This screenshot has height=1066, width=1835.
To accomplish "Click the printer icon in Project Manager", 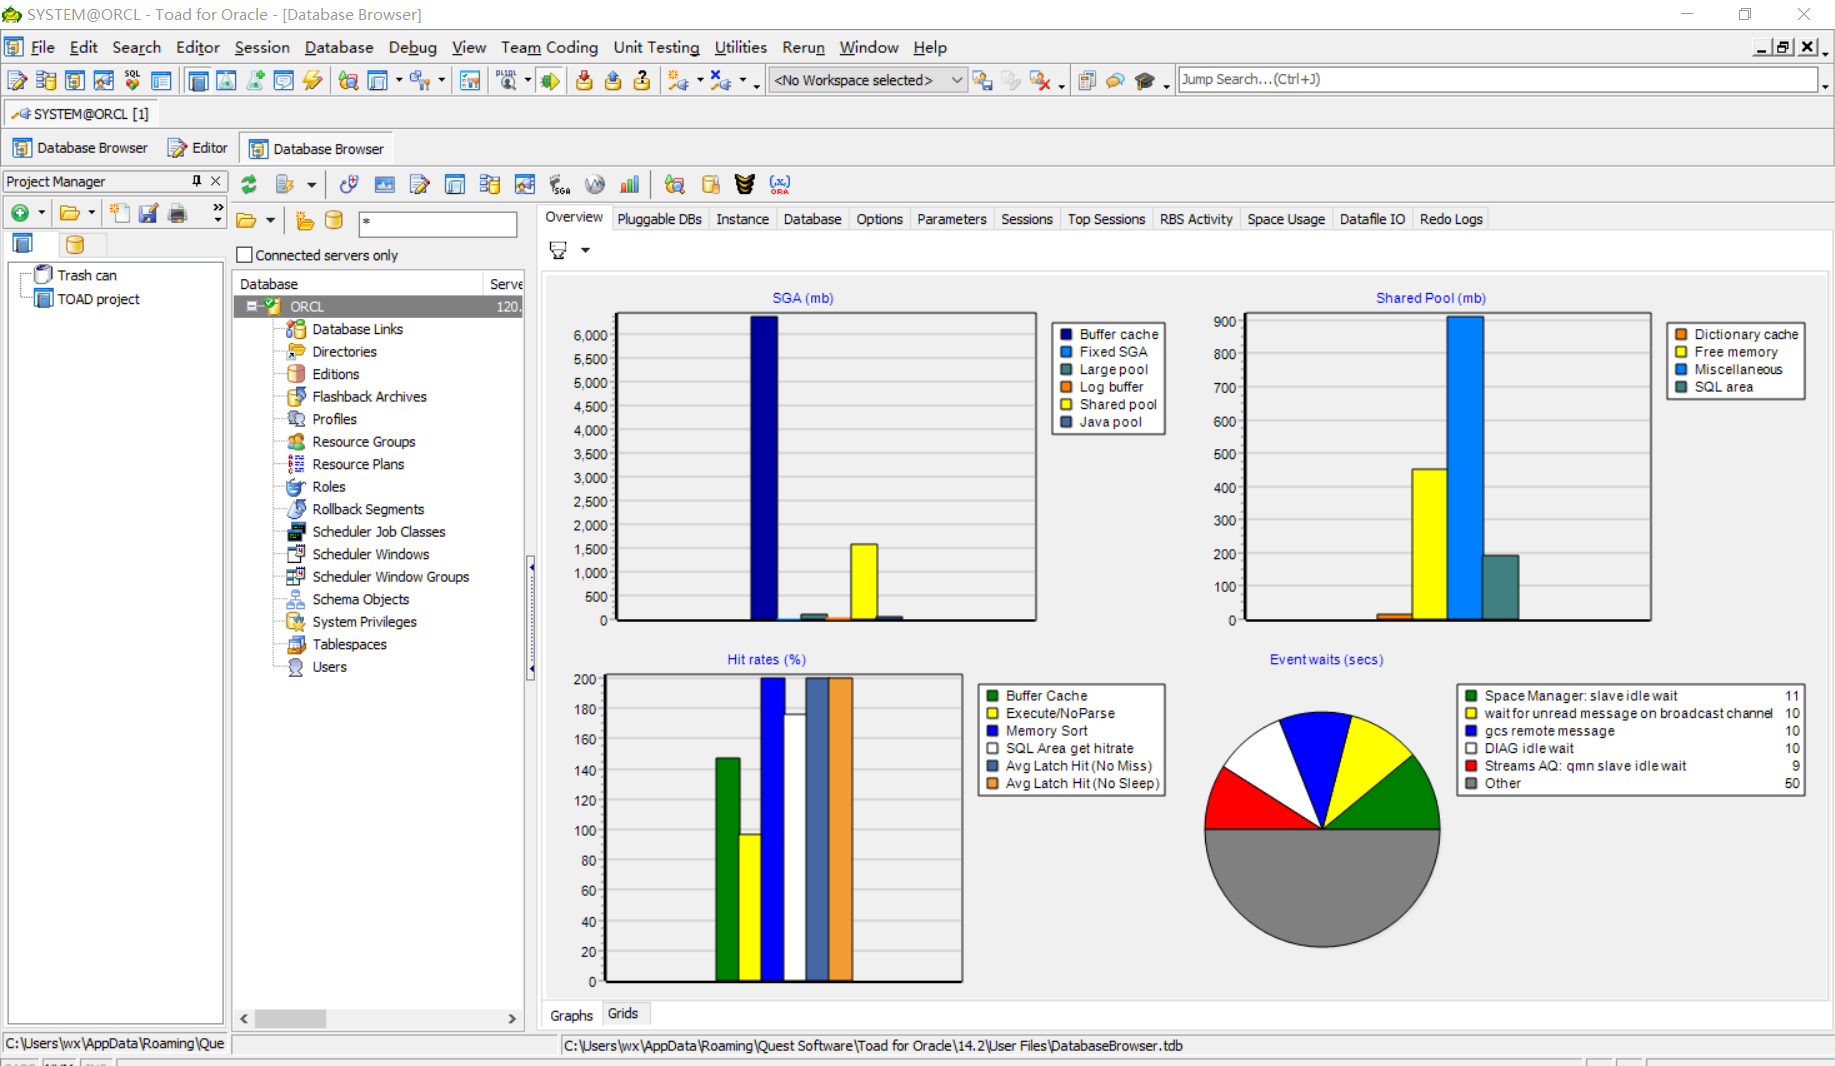I will tap(178, 213).
